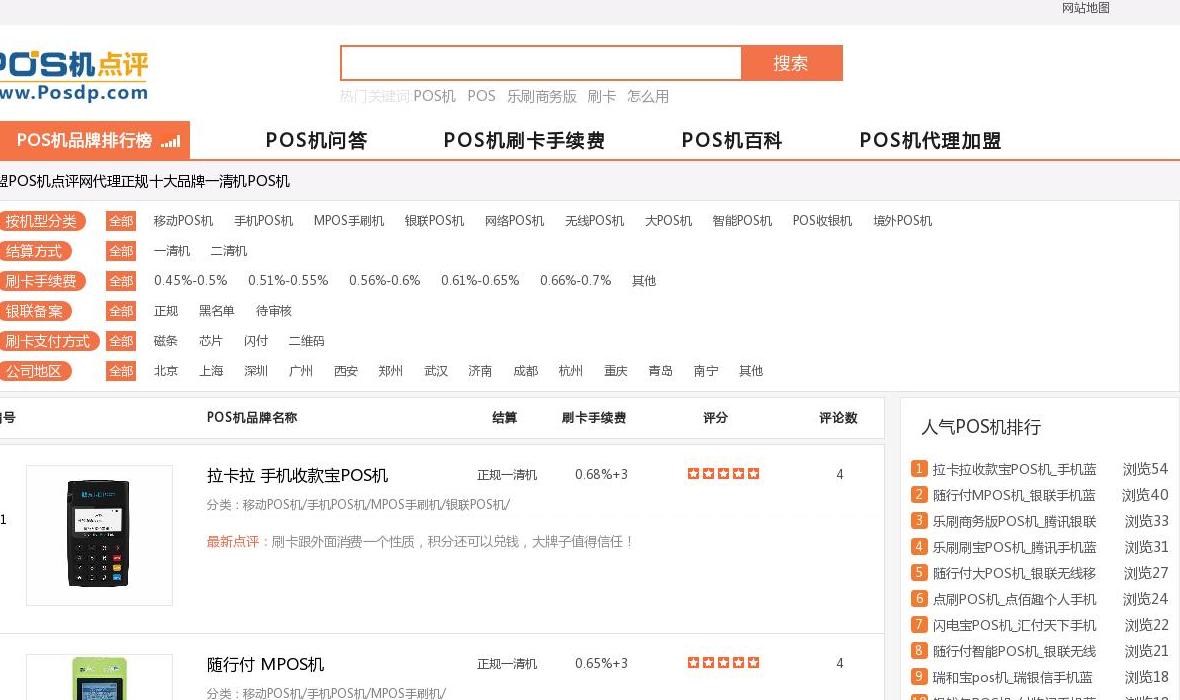Filter by 银联POS机 type

pos(434,221)
